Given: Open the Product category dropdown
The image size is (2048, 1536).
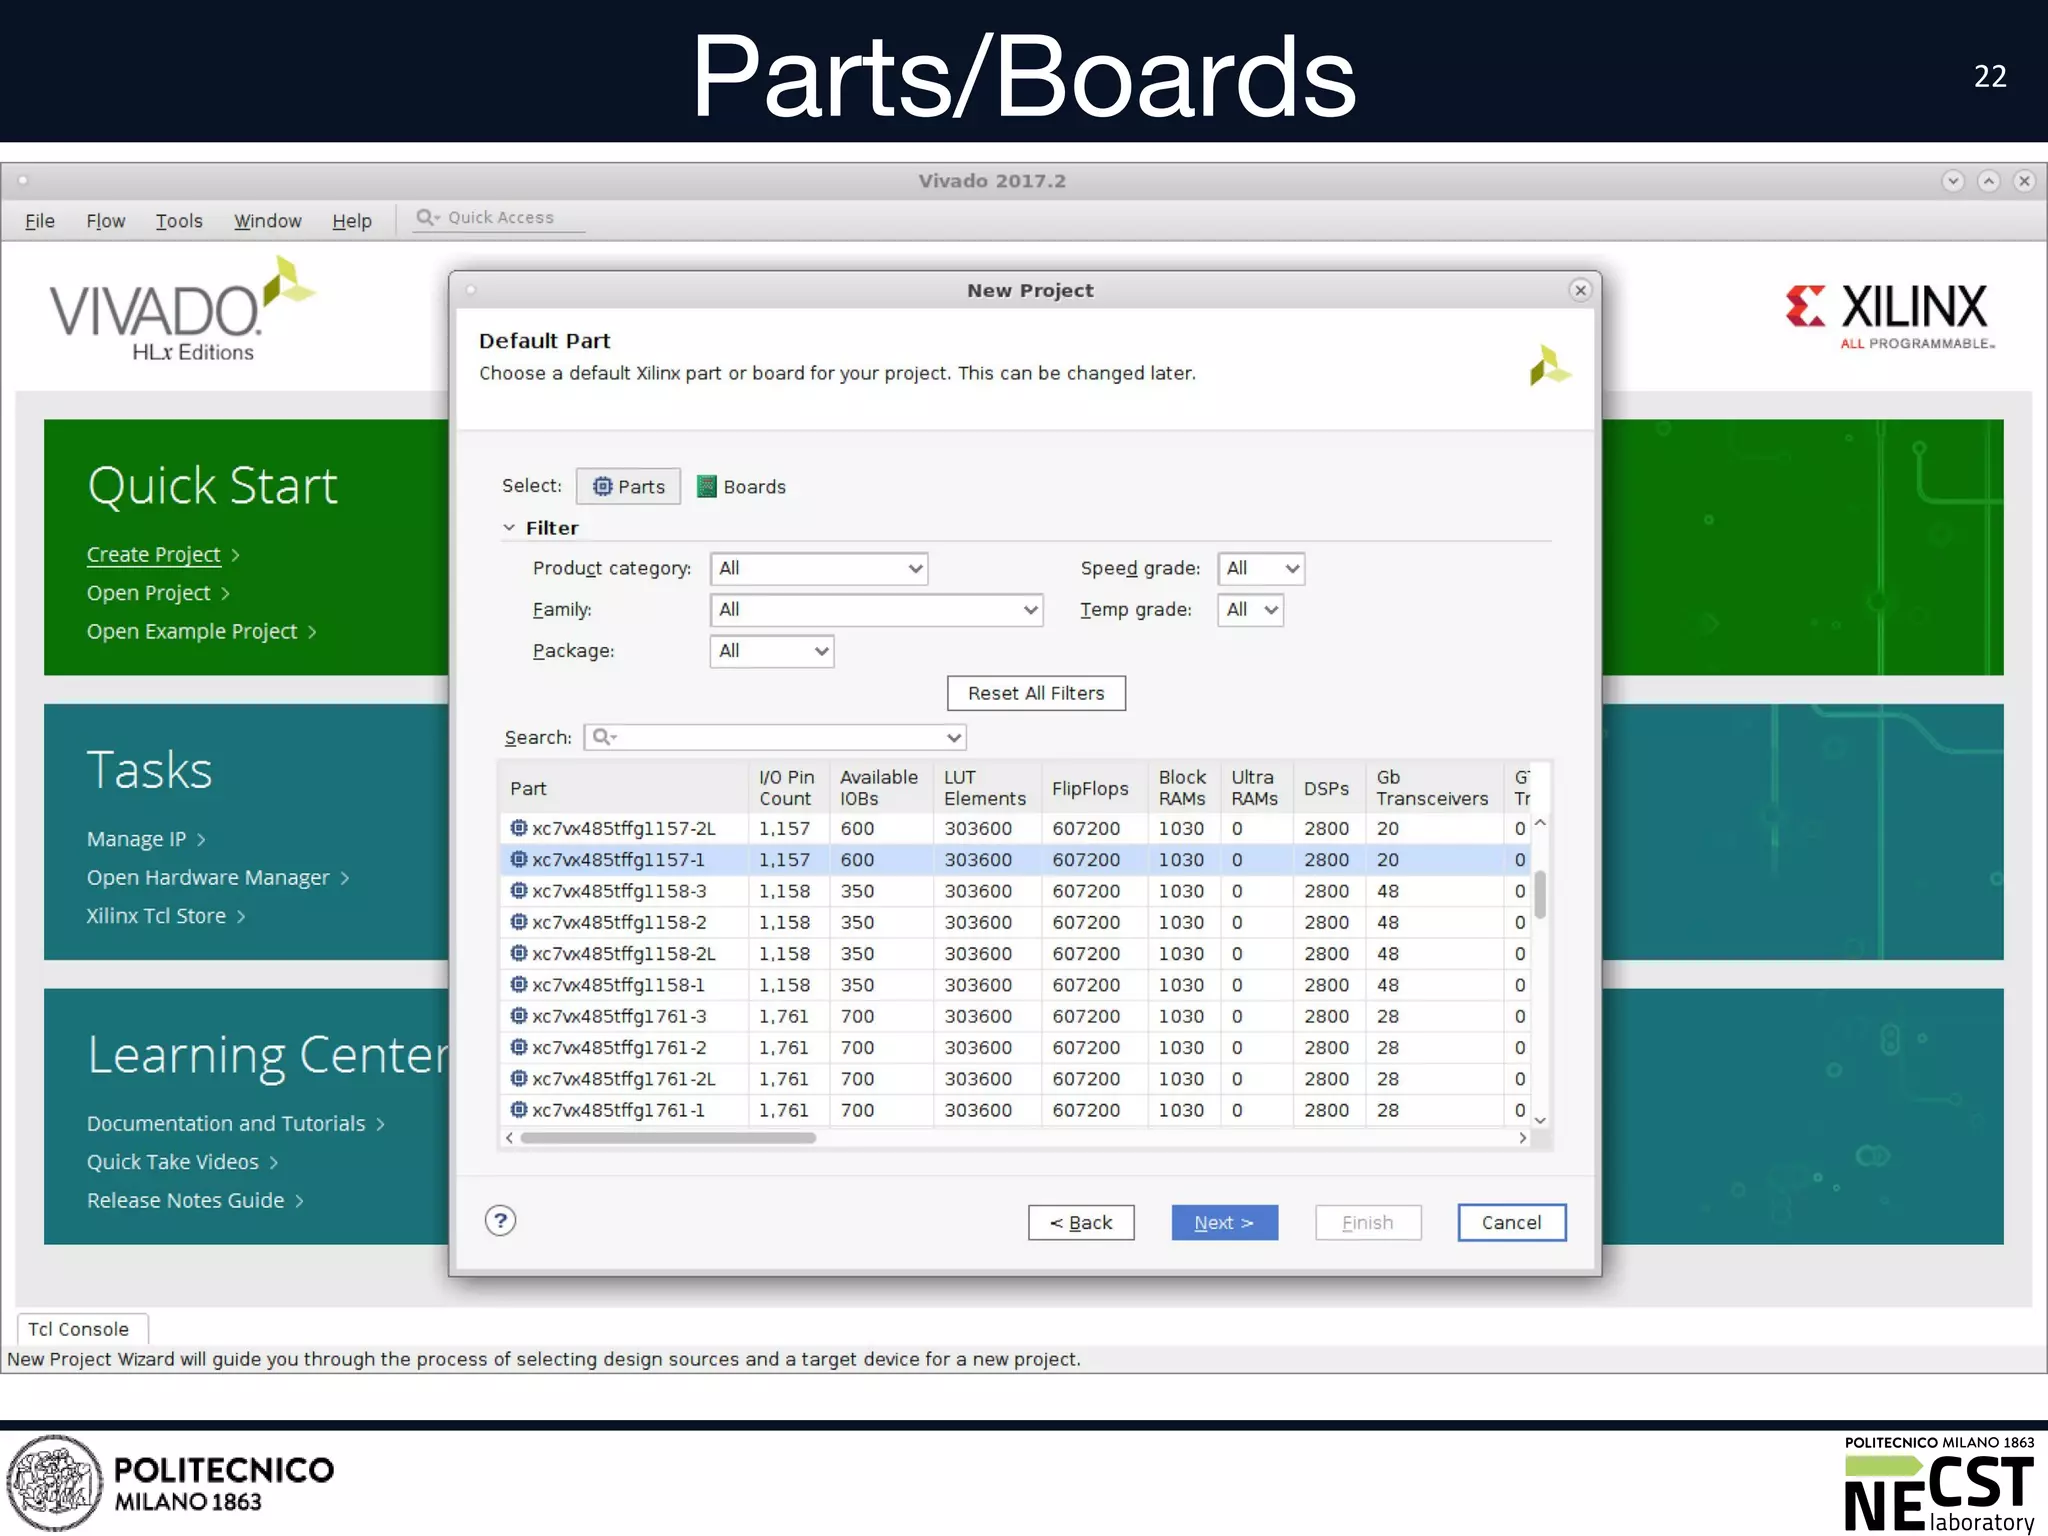Looking at the screenshot, I should 818,568.
